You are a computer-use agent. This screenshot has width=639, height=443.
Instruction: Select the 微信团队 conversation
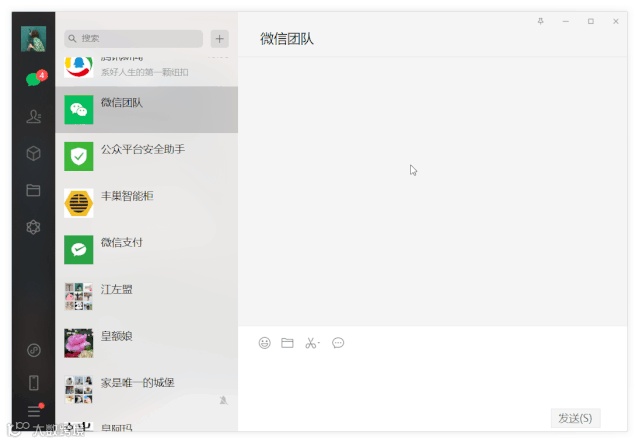(147, 110)
